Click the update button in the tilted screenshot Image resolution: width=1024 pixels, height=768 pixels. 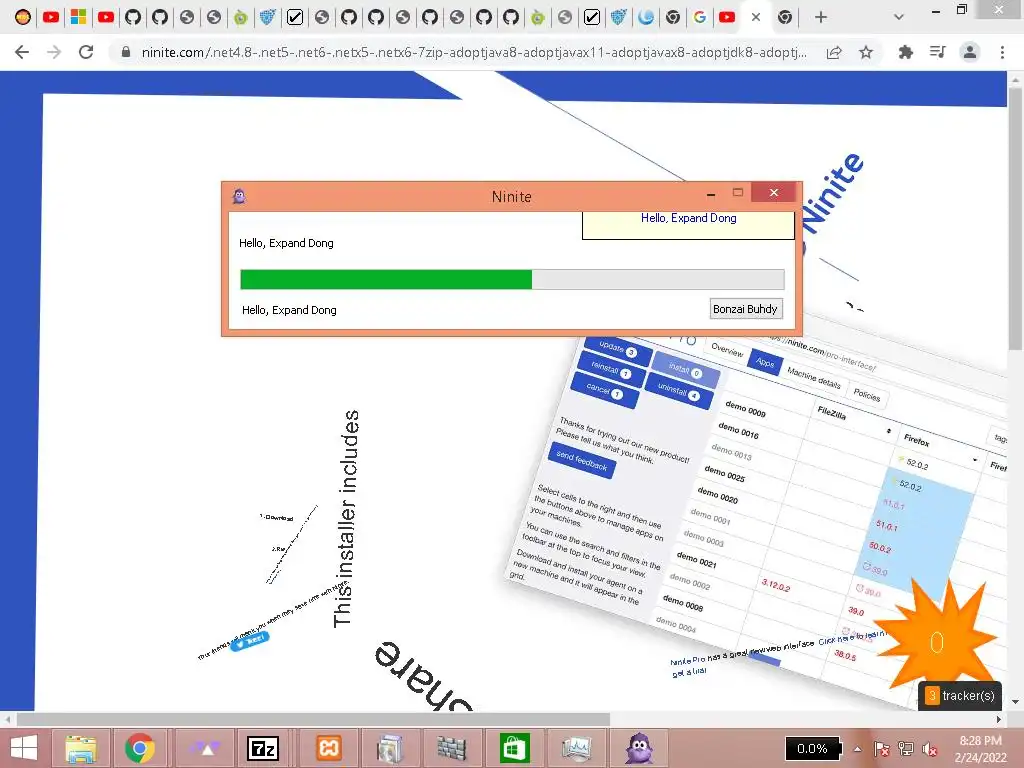tap(618, 349)
